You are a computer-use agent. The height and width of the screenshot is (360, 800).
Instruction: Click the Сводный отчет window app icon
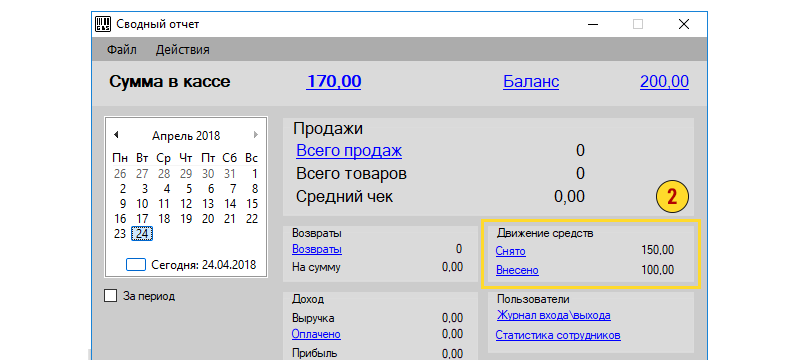(103, 24)
